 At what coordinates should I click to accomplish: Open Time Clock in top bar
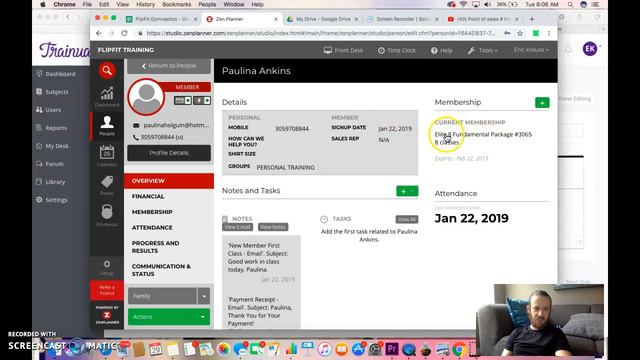click(x=397, y=50)
